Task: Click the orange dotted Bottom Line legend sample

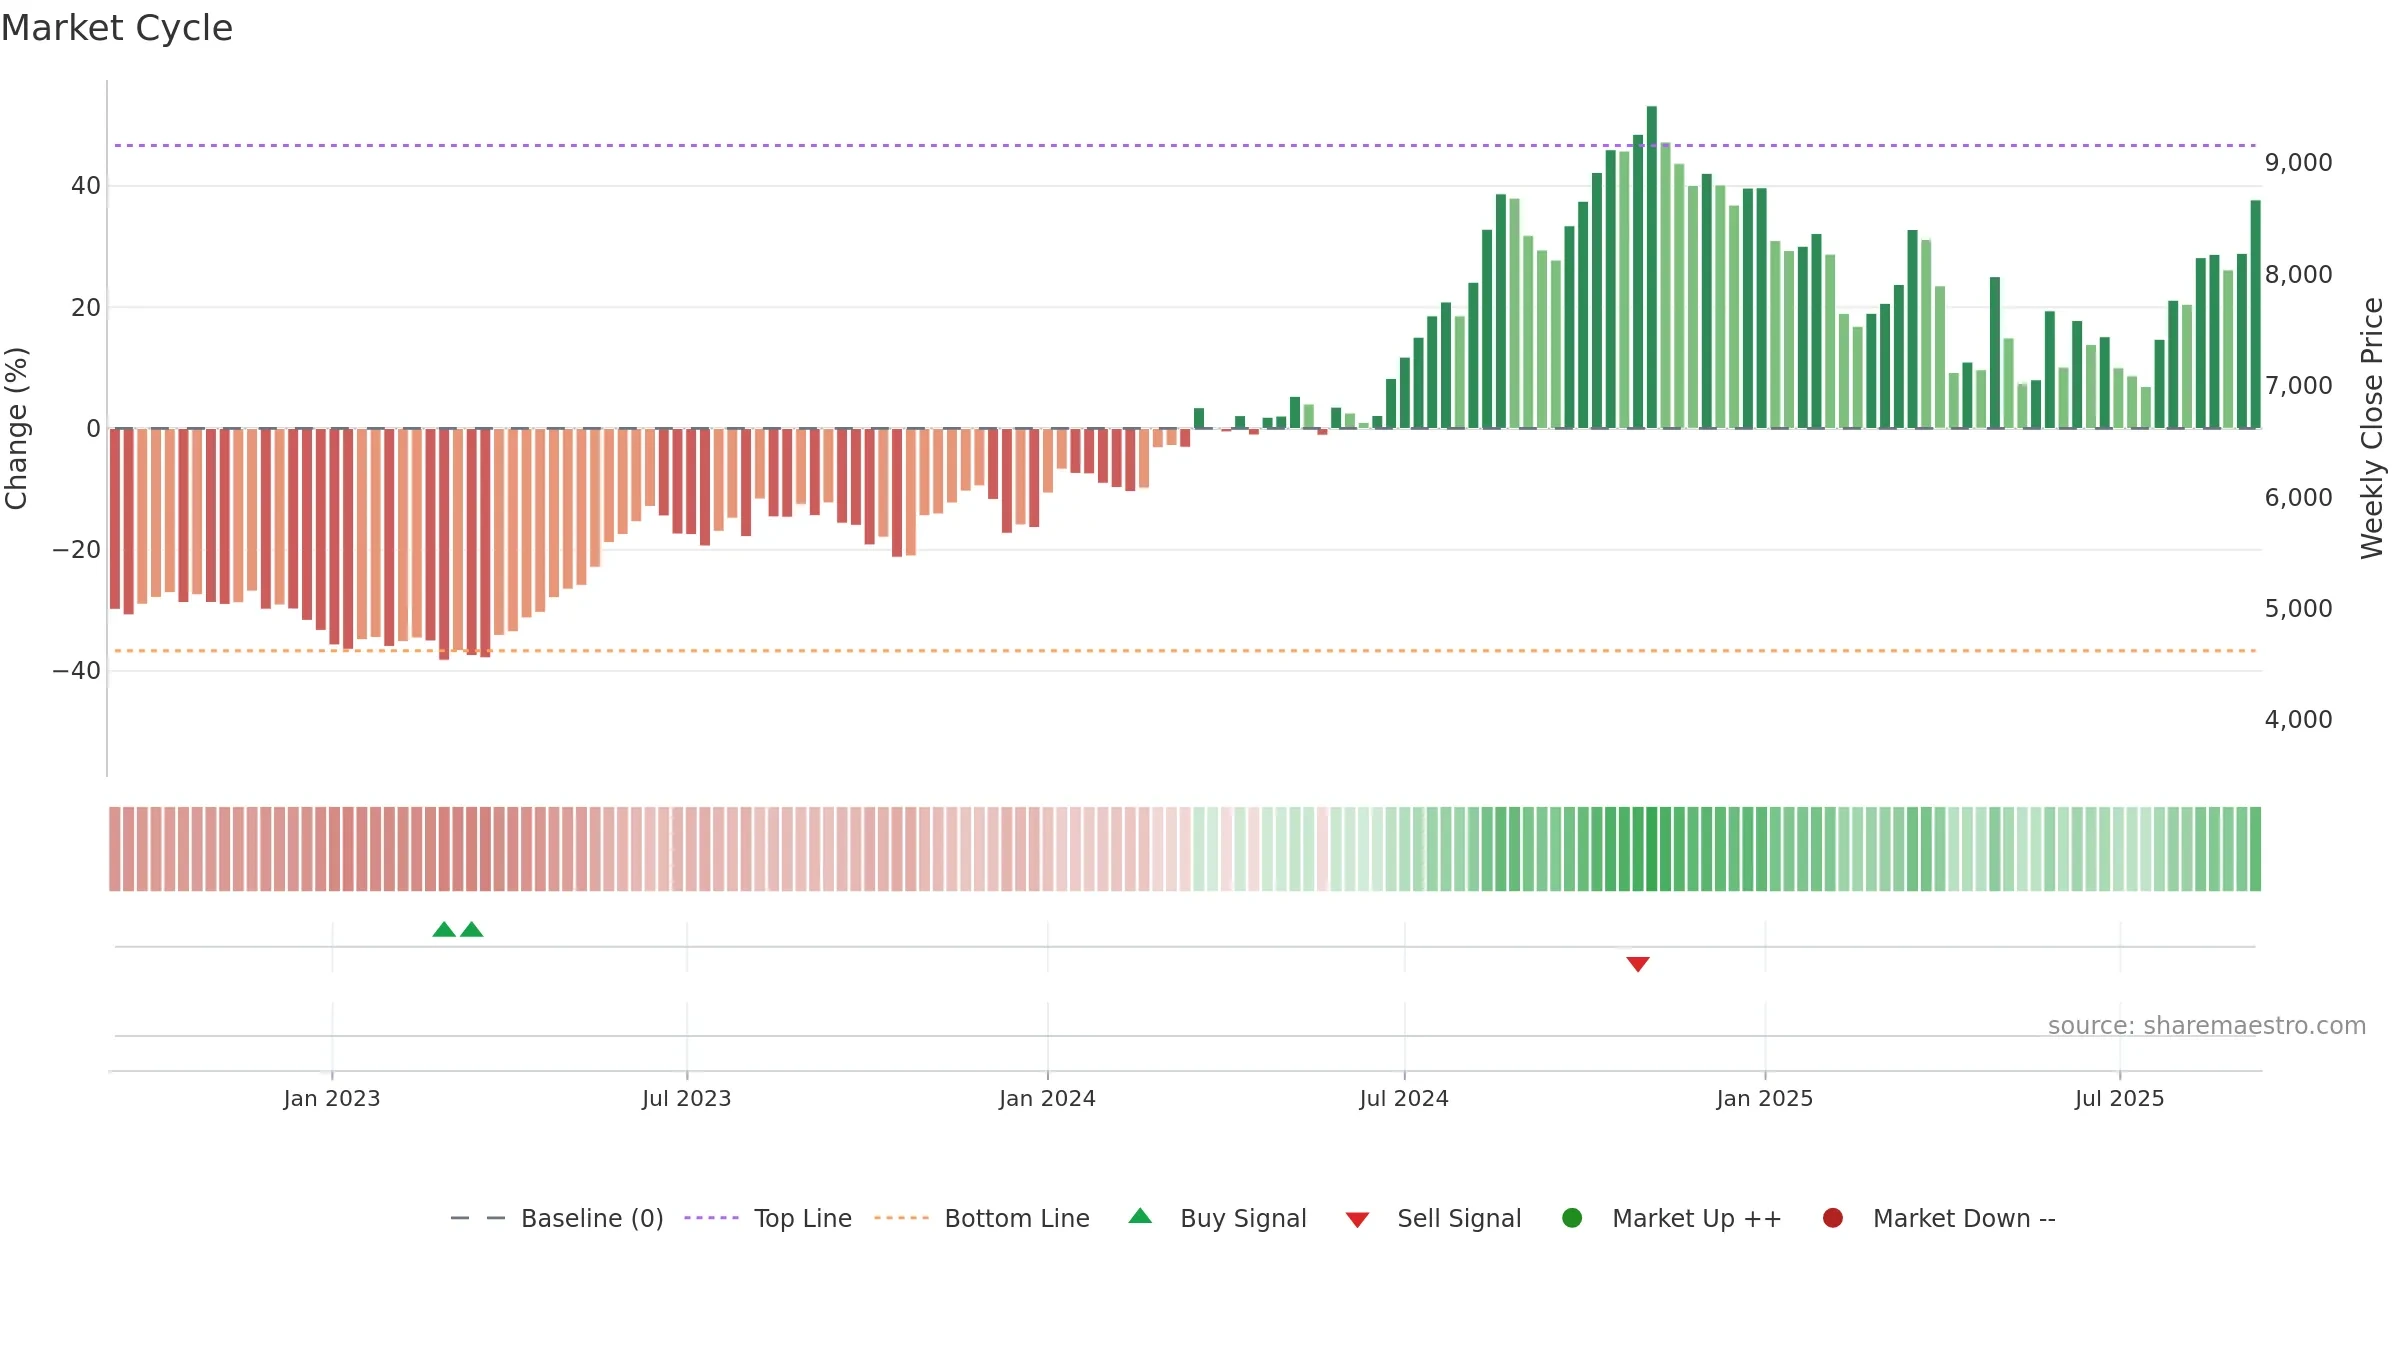Action: point(901,1218)
